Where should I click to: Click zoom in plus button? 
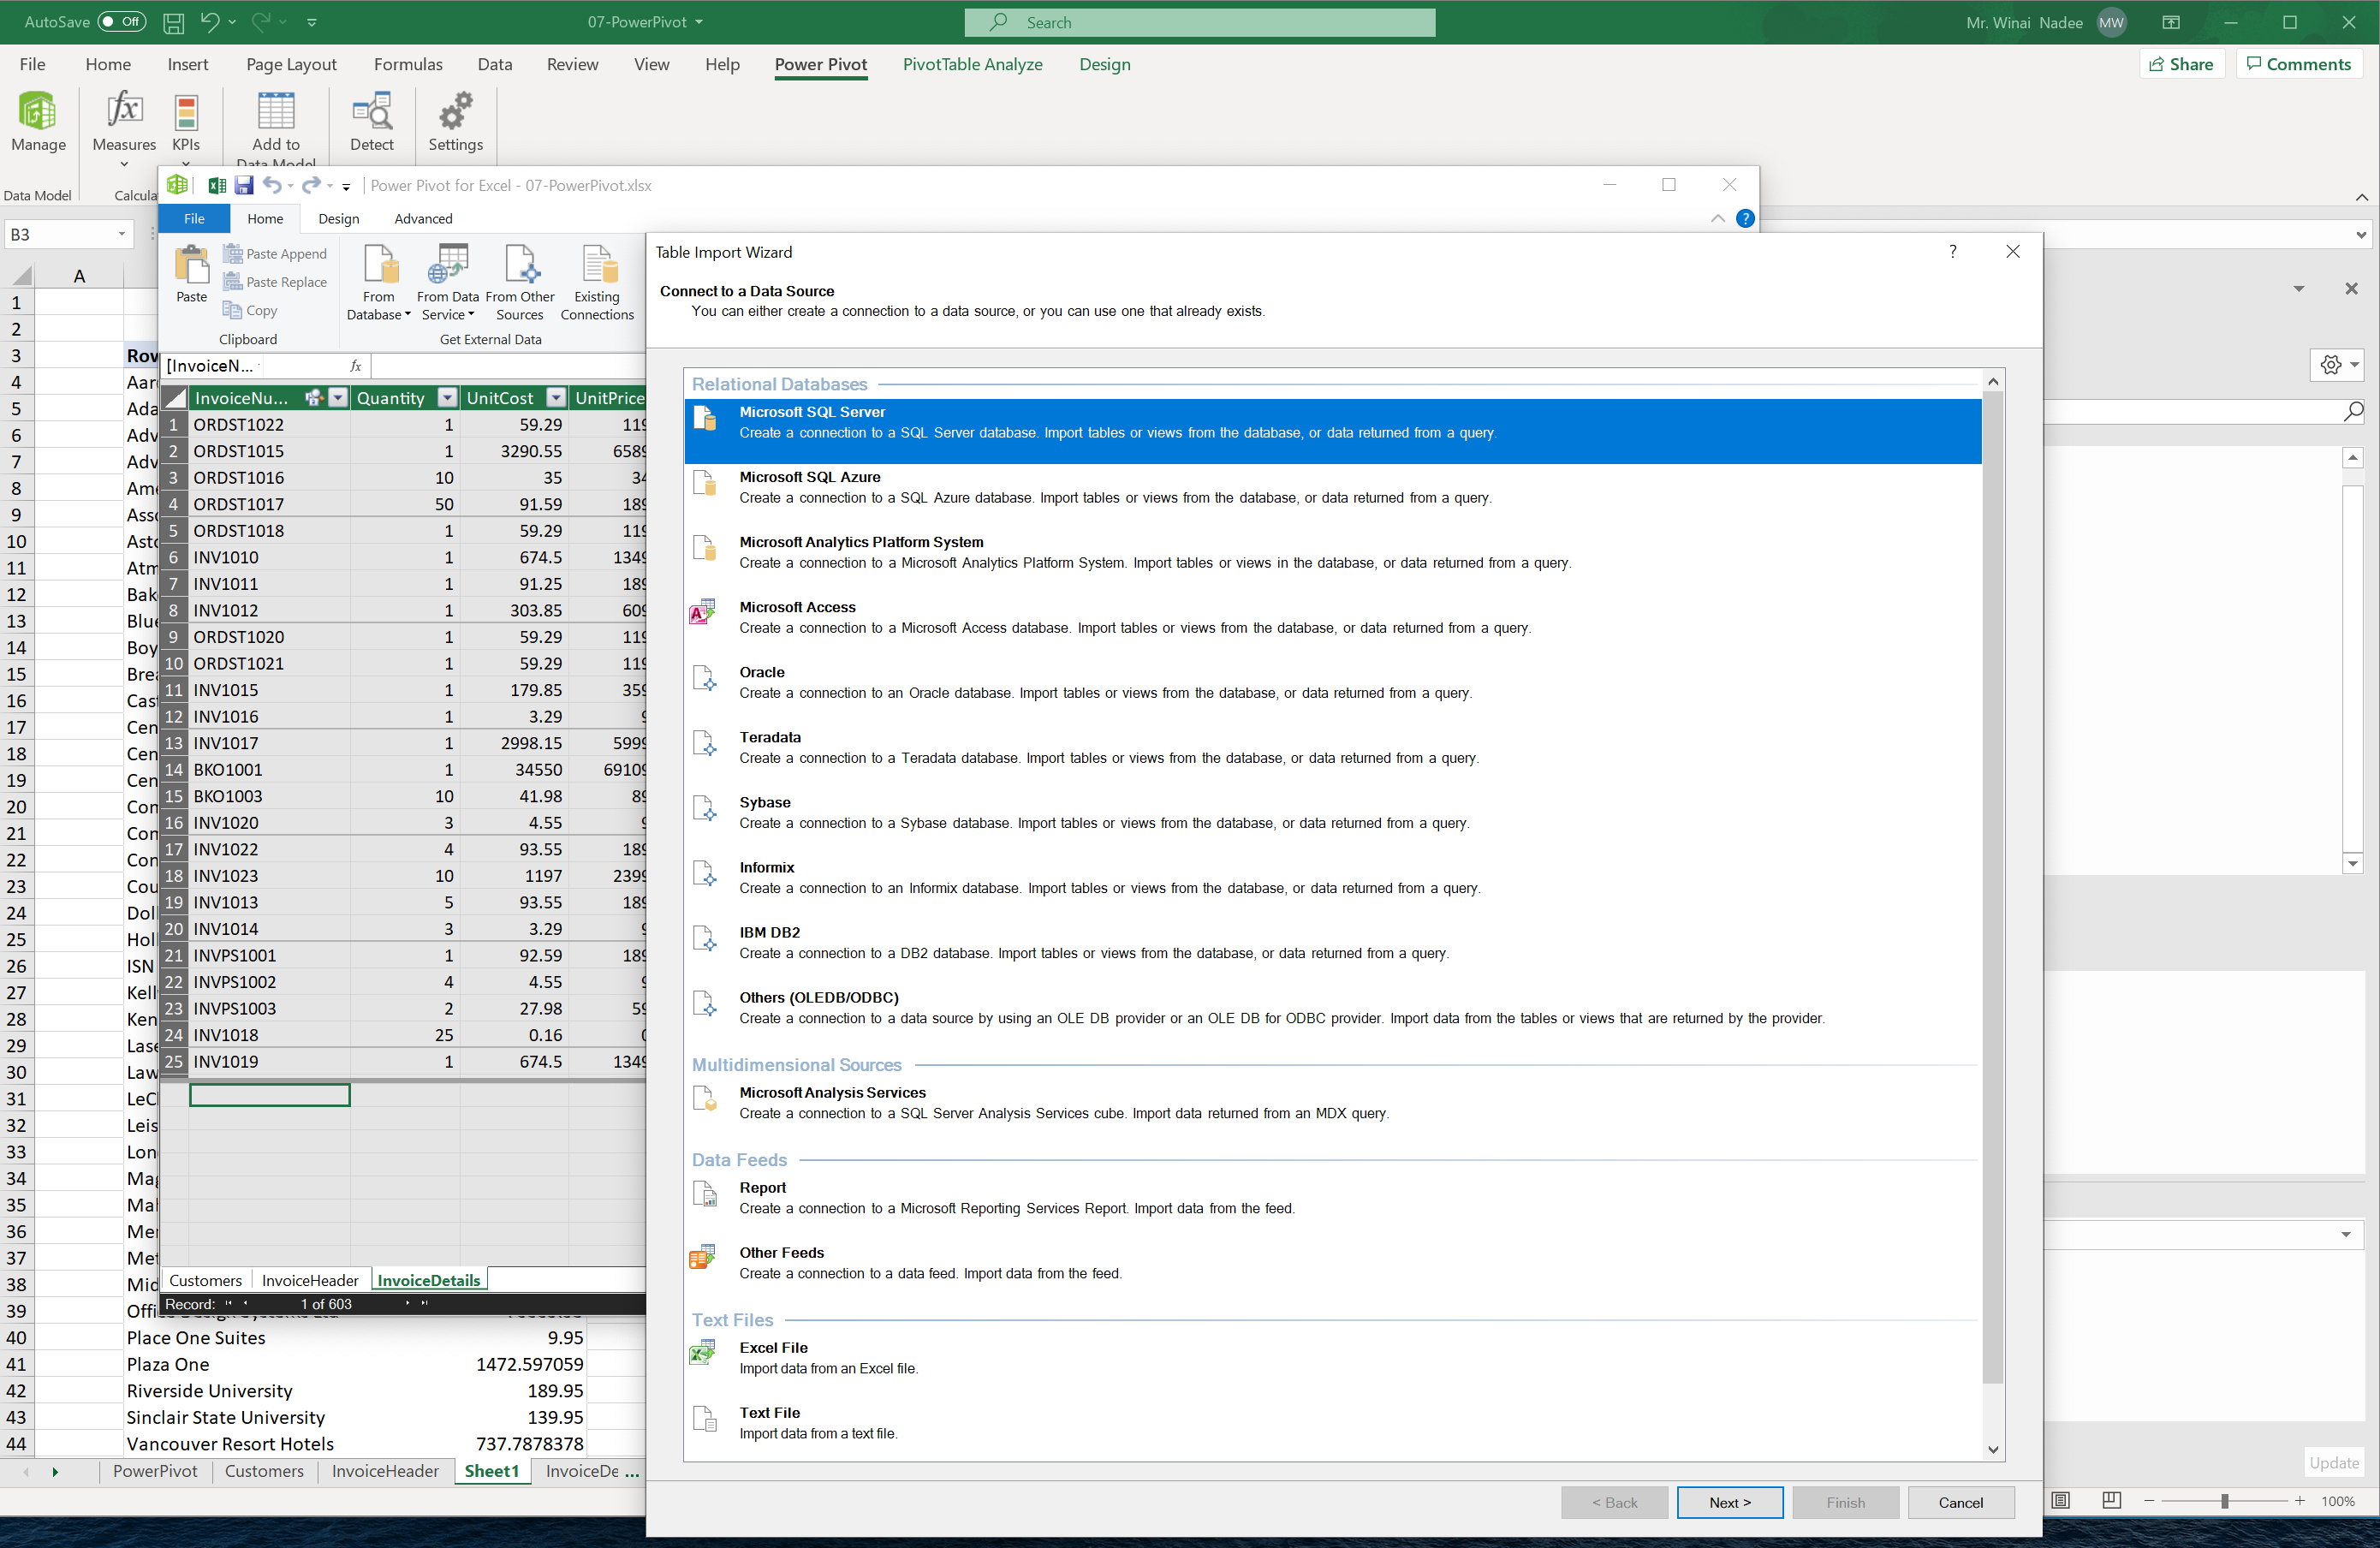[x=2299, y=1501]
